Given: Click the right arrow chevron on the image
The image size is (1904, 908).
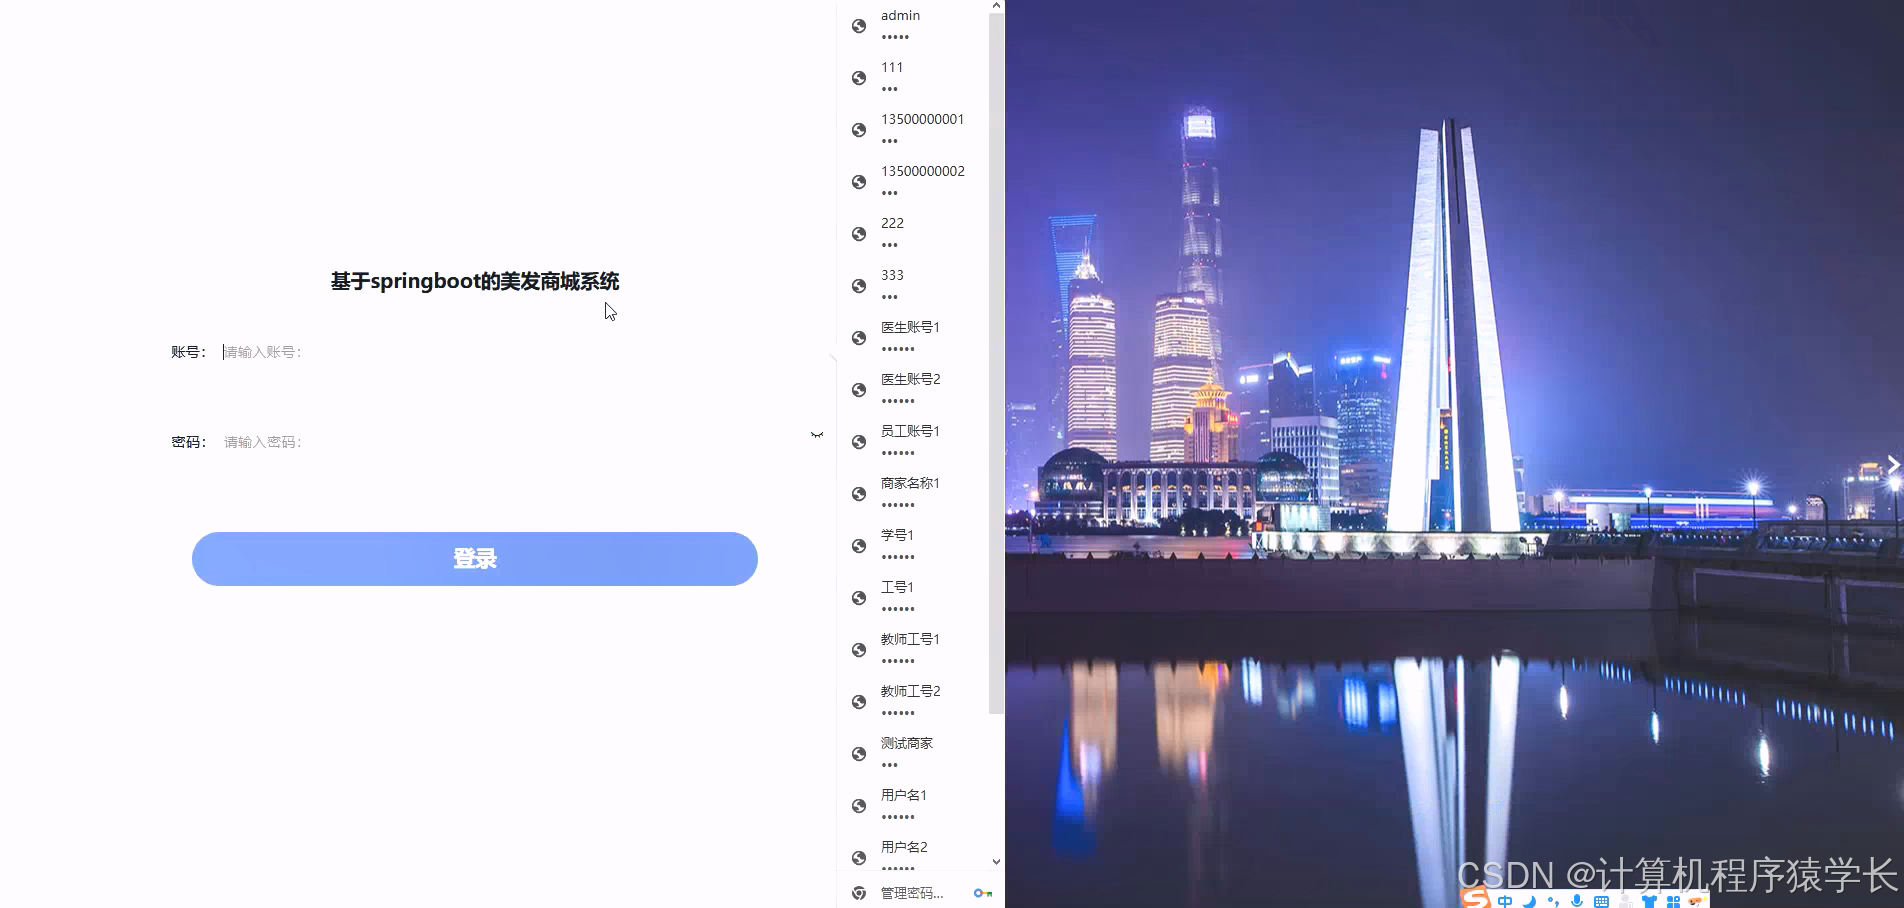Looking at the screenshot, I should [x=1893, y=463].
